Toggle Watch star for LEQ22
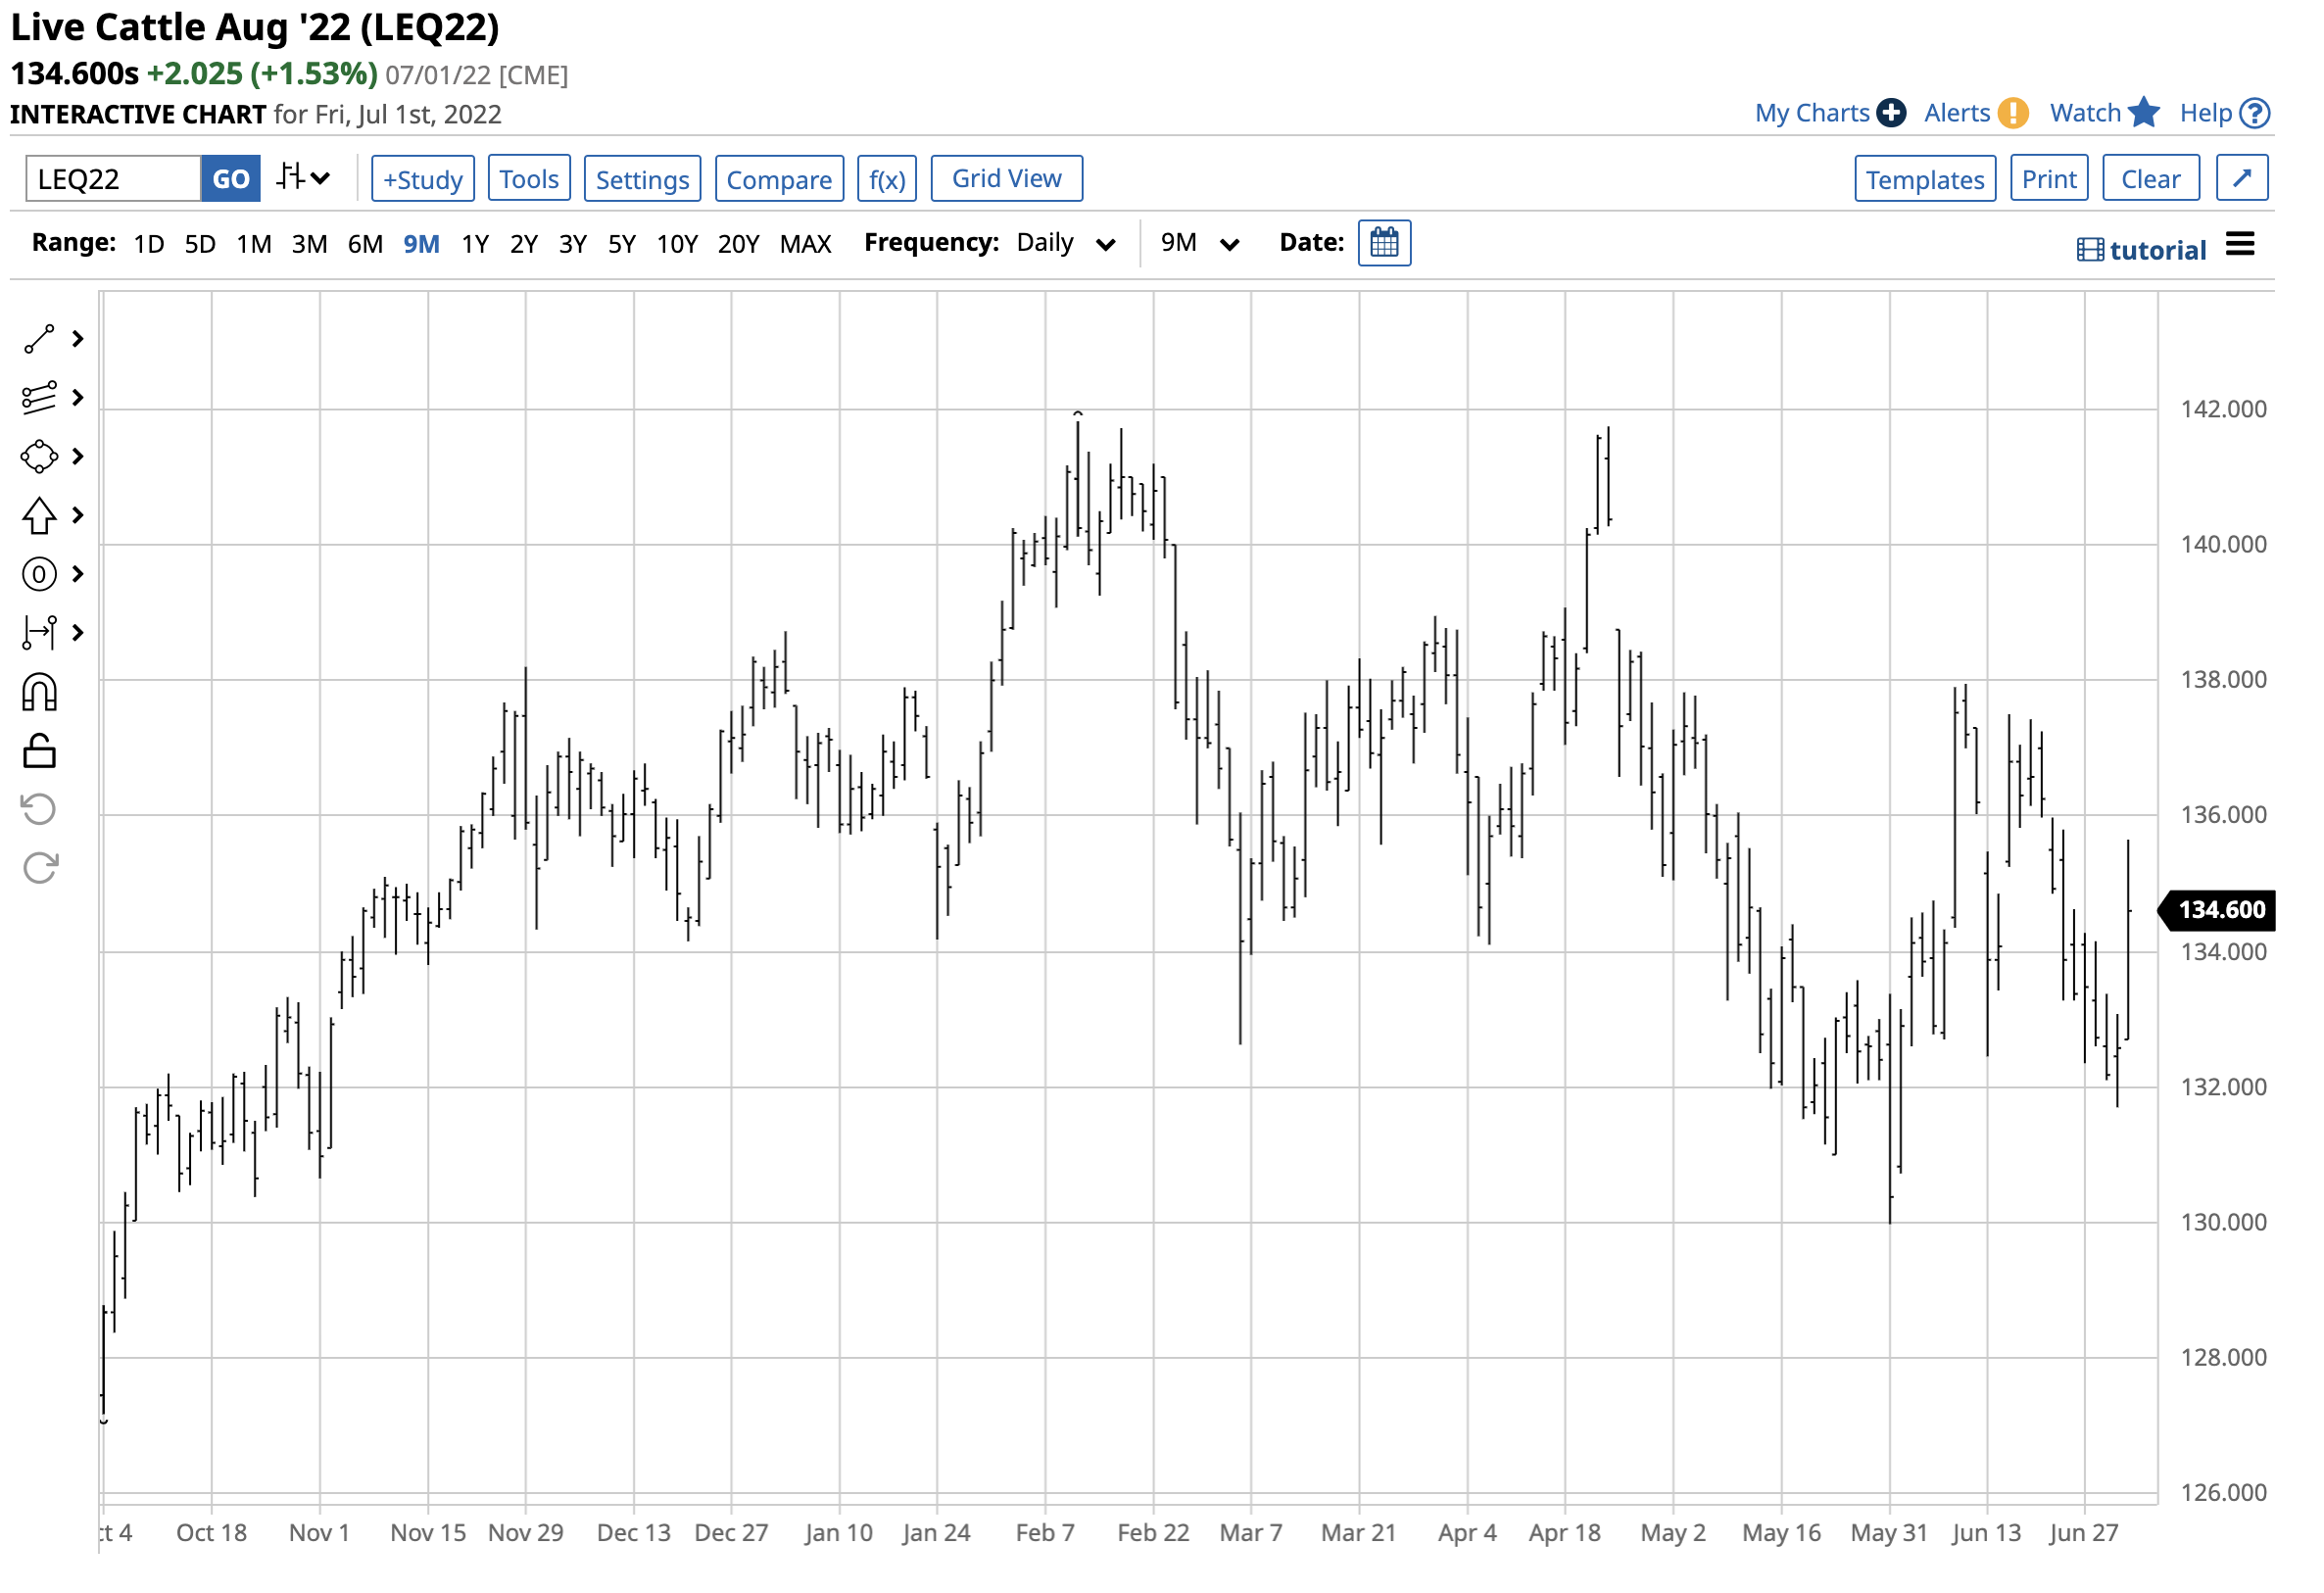This screenshot has height=1593, width=2324. 2145,113
